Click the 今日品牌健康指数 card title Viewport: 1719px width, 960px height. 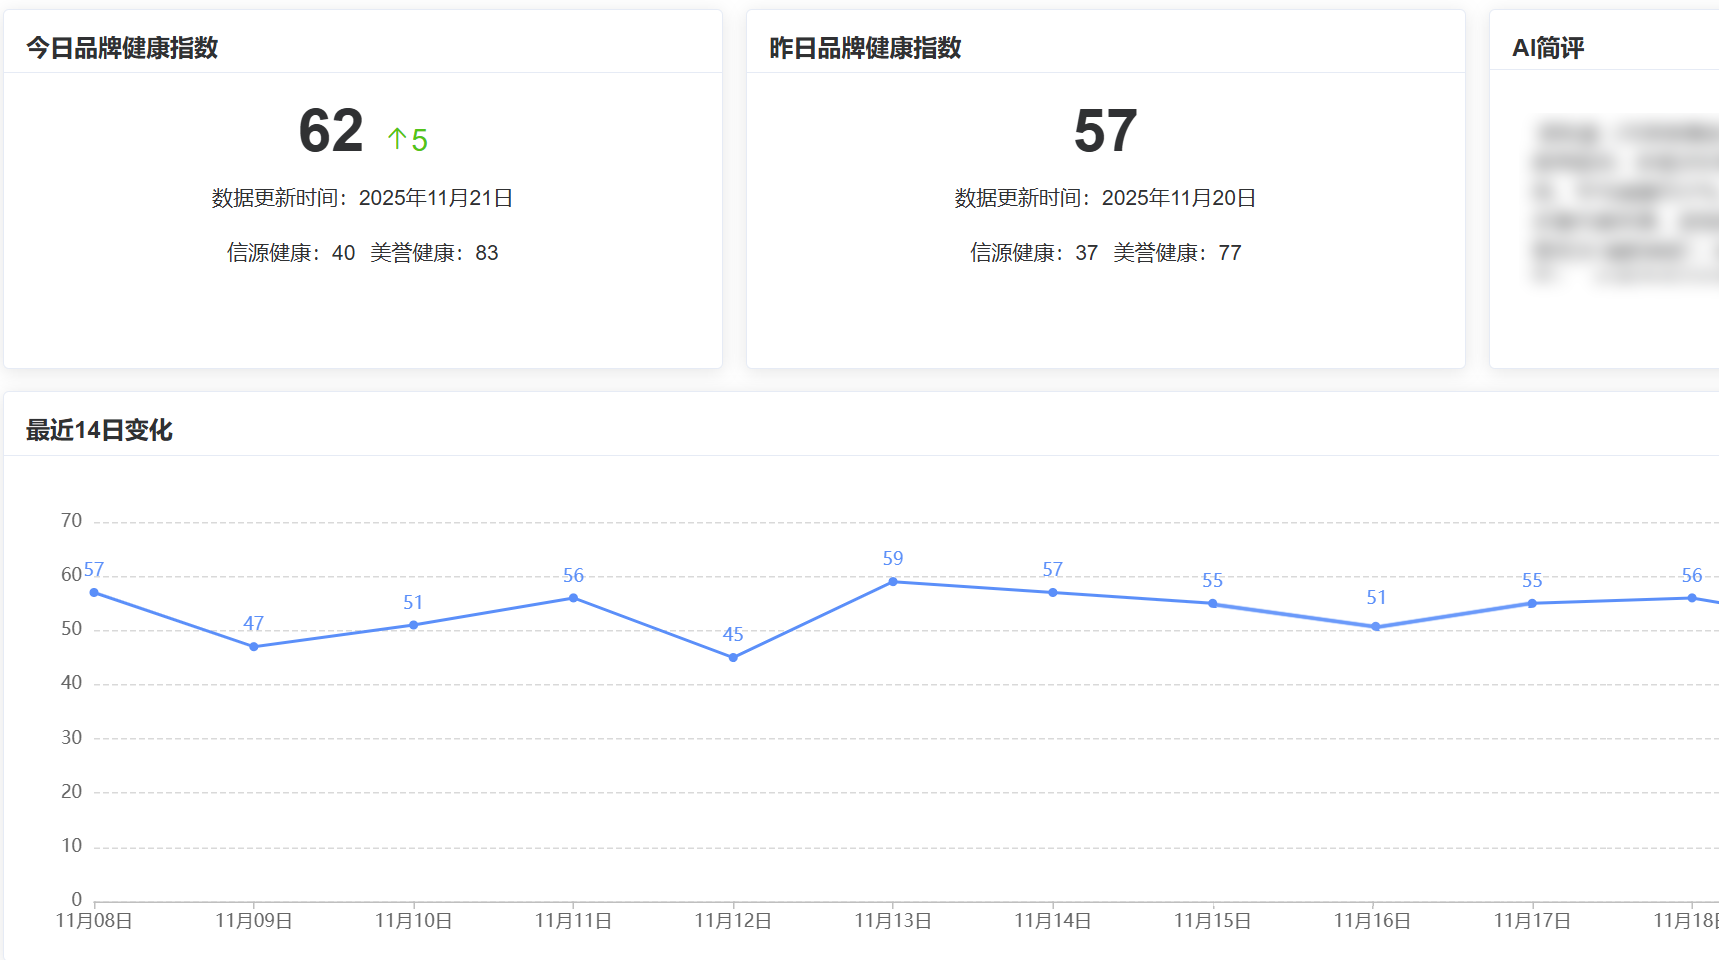(122, 48)
